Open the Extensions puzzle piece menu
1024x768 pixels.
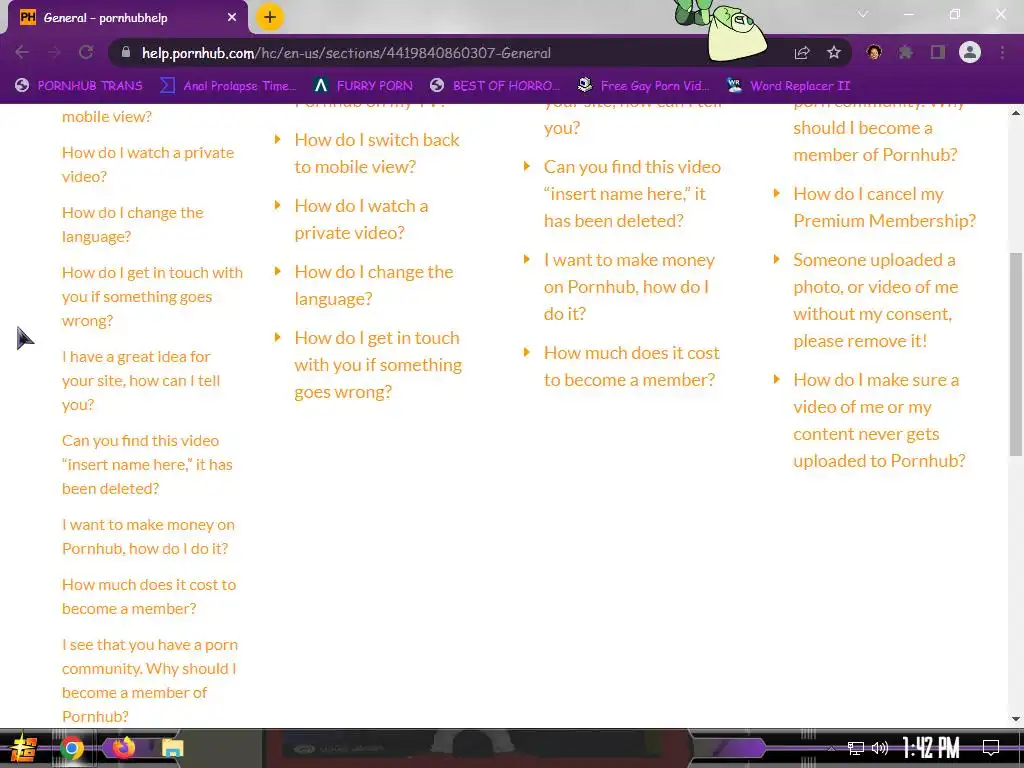click(906, 52)
